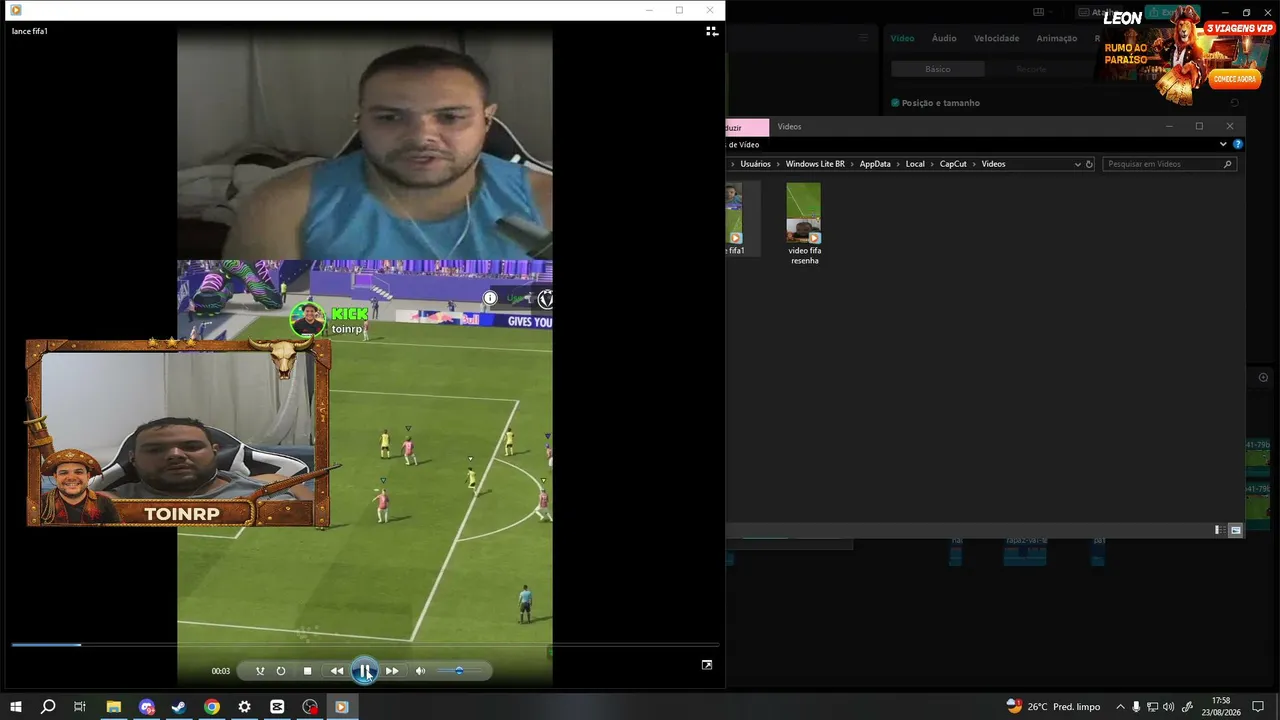Switch Explorer to large thumbnails view
1280x720 pixels.
click(1236, 530)
